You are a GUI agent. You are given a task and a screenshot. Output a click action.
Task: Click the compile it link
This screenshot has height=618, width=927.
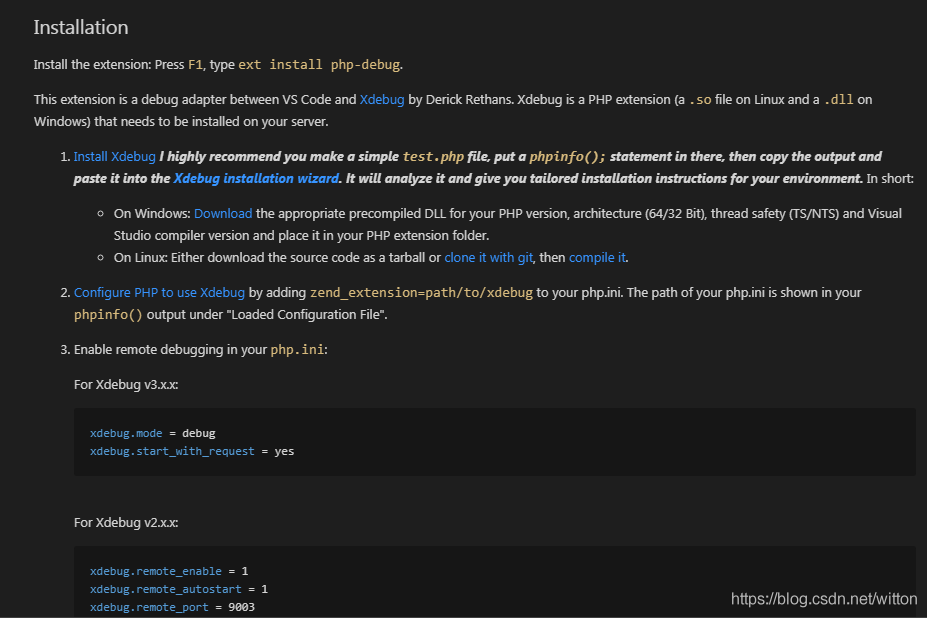tap(597, 257)
